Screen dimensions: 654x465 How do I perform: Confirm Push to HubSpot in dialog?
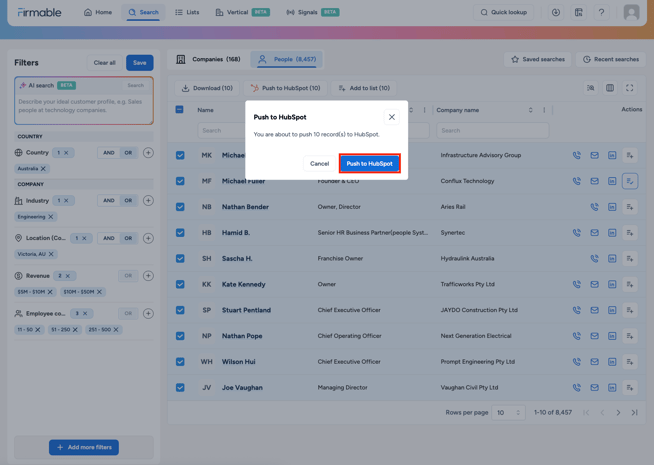(x=369, y=163)
